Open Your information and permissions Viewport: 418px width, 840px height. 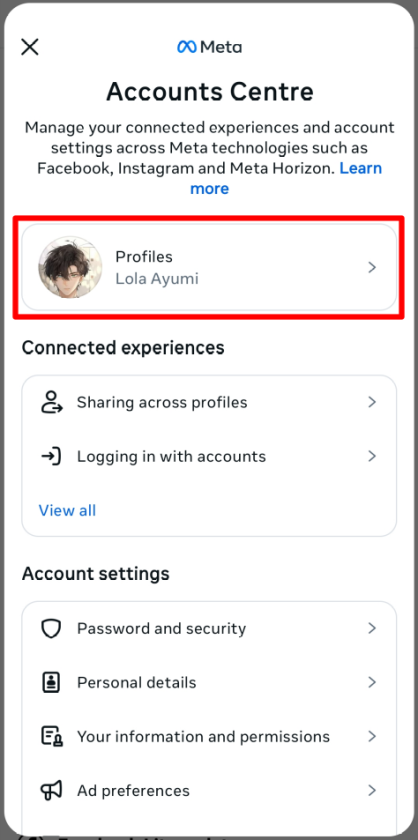click(x=209, y=737)
